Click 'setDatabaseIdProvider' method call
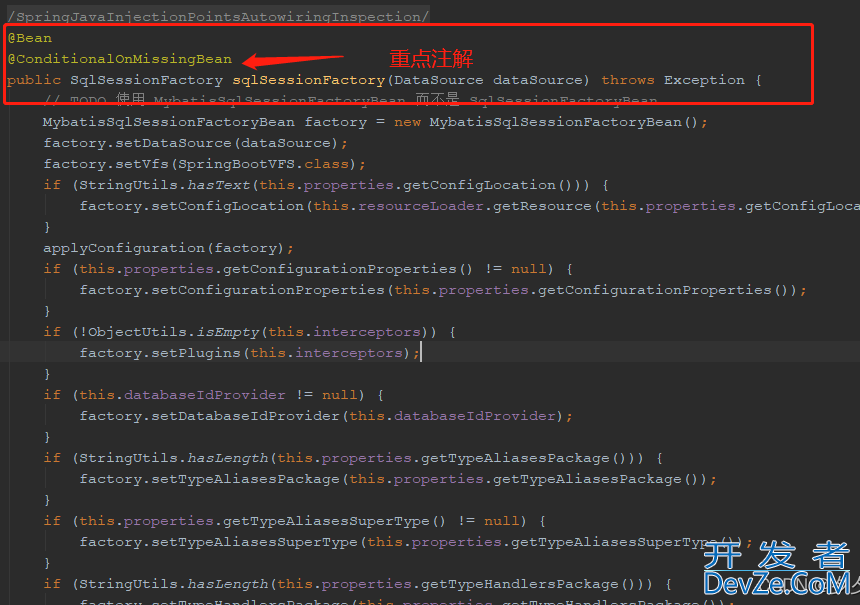Screen dimensions: 860x605 [246, 416]
